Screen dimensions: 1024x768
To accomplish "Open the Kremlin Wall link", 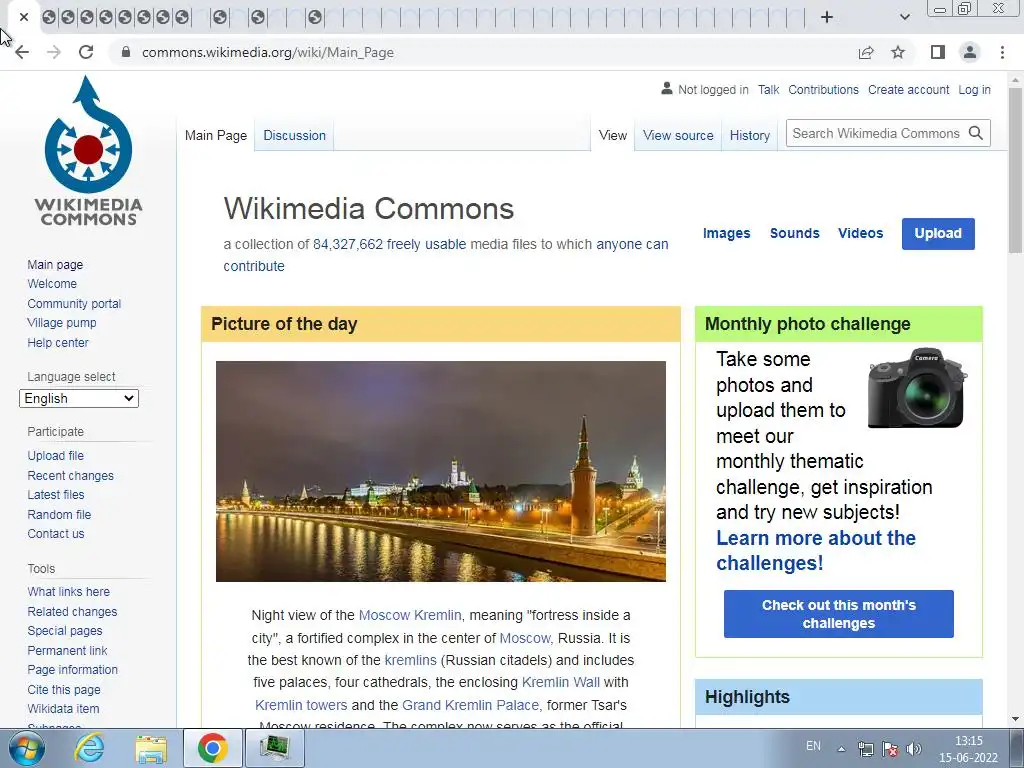I will tap(560, 682).
